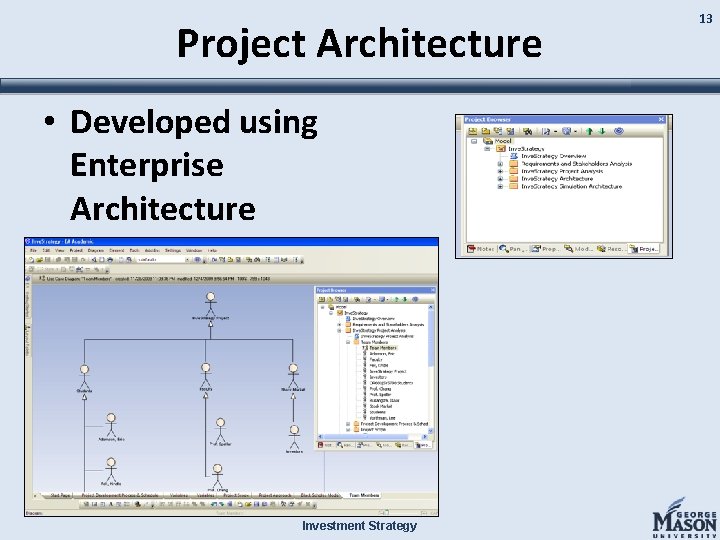
Task: Switch to Pan tab in the top-right Project Browser
Action: point(512,248)
